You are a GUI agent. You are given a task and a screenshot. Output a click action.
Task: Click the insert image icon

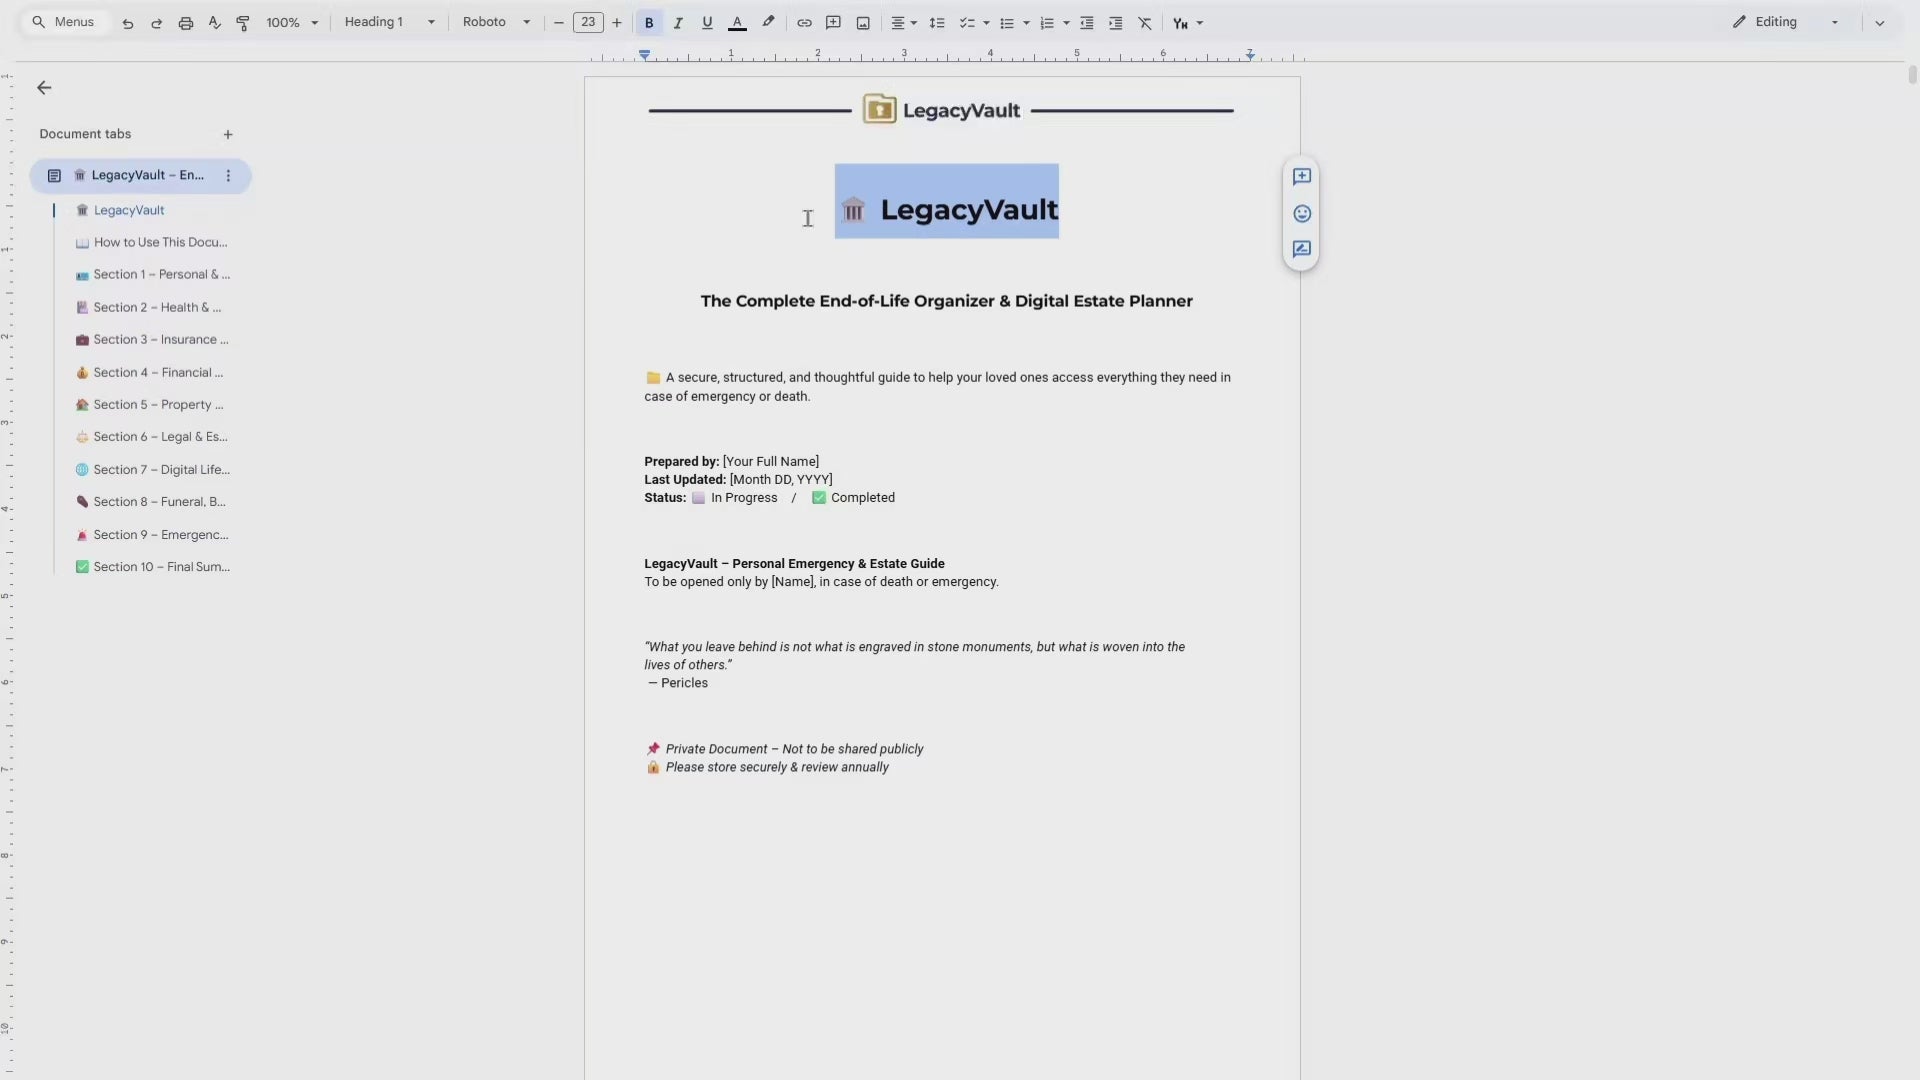coord(863,23)
